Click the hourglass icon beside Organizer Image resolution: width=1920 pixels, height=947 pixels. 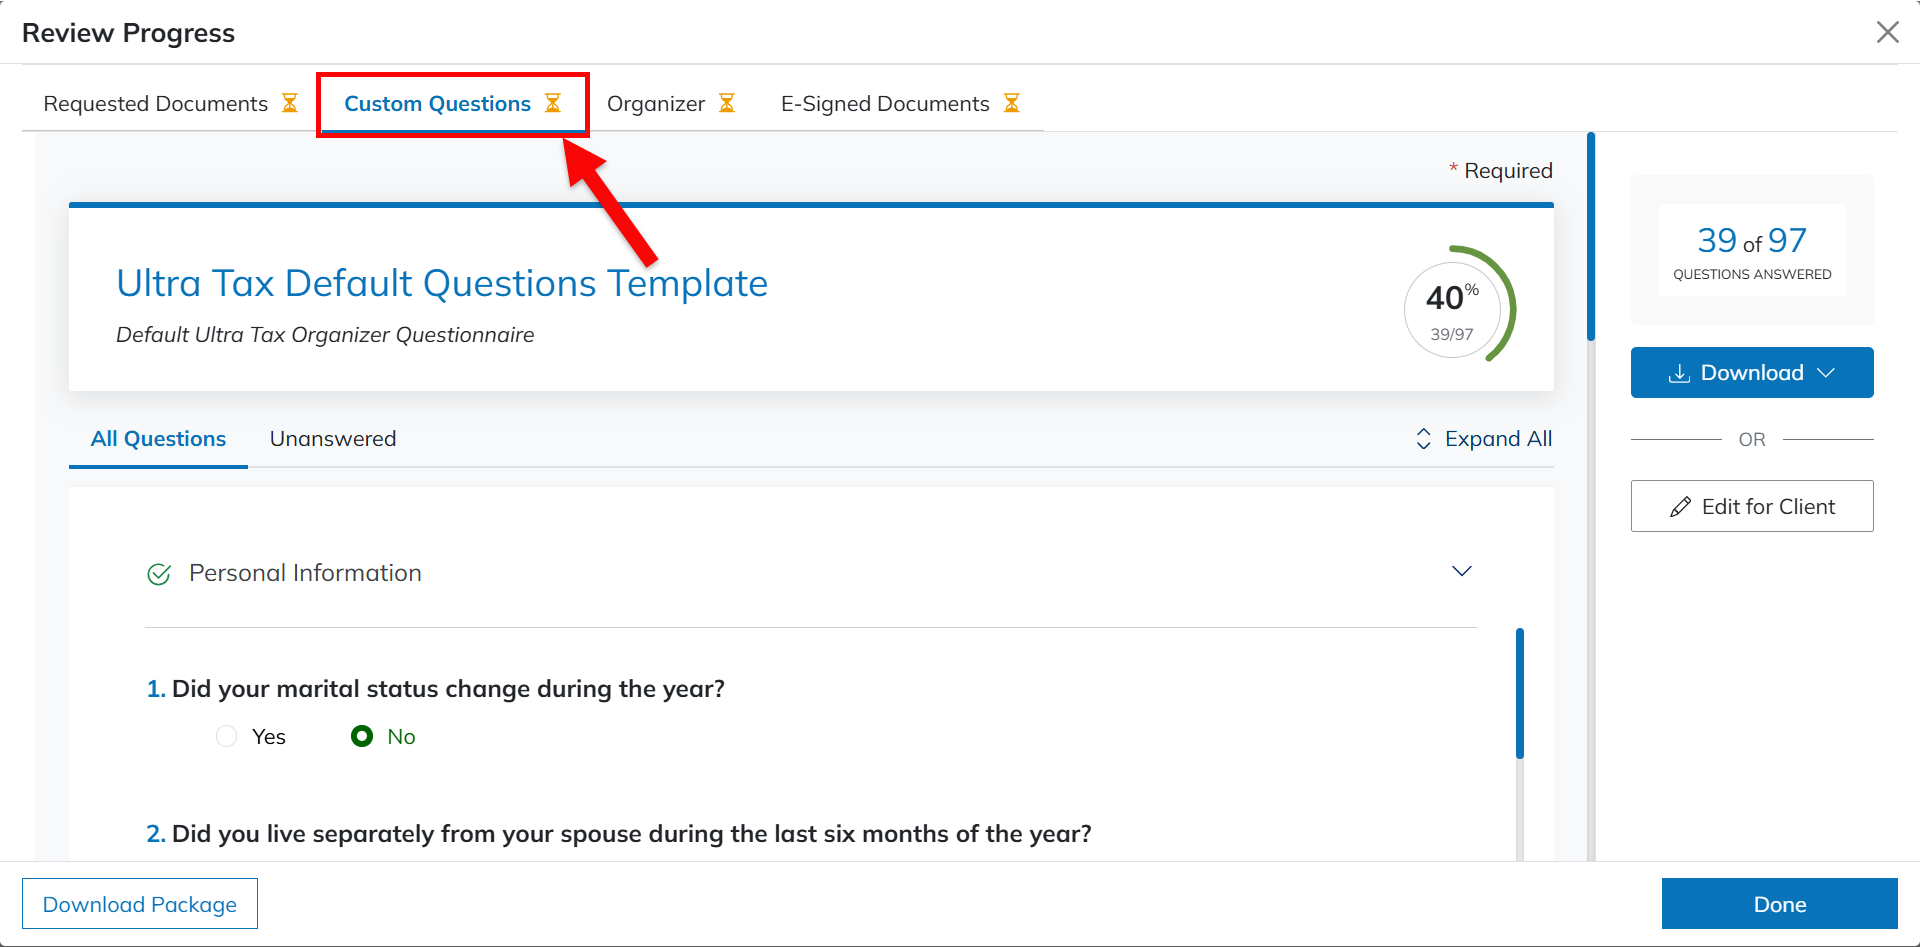[x=727, y=103]
